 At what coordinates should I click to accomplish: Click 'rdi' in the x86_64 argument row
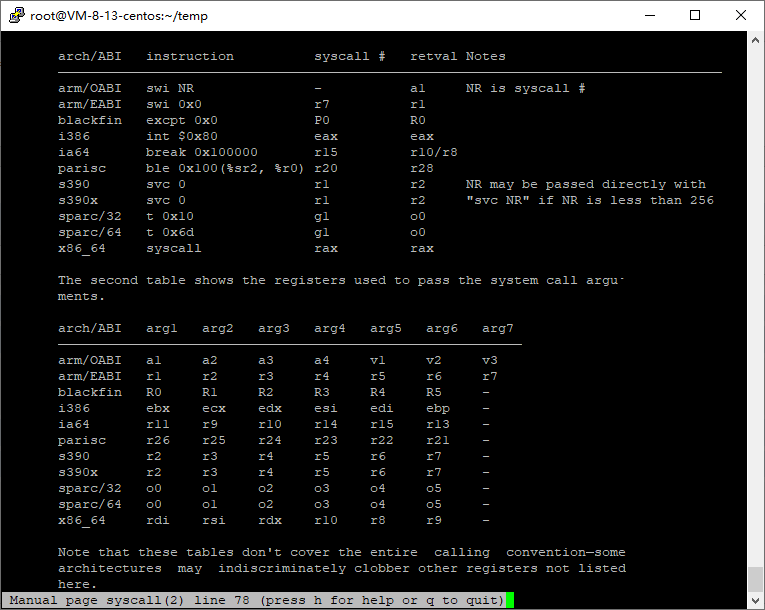tap(158, 521)
